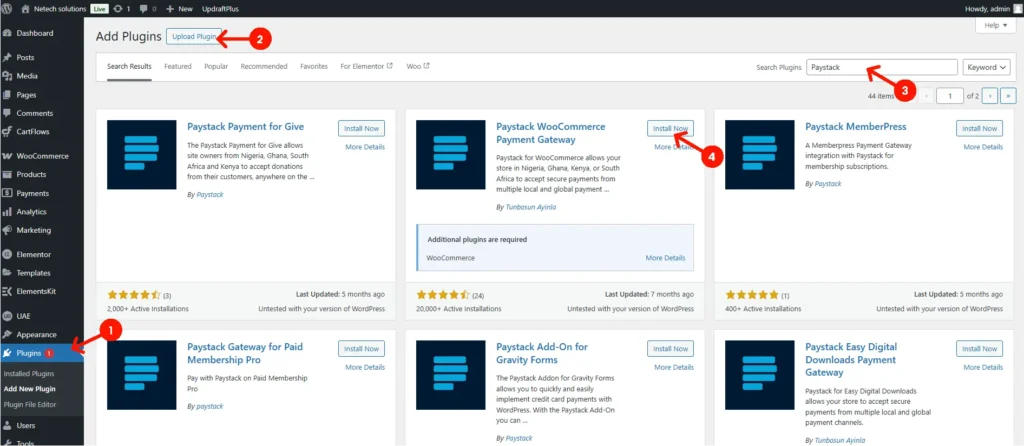Click the current page number field
Viewport: 1024px width, 446px height.
(x=950, y=96)
